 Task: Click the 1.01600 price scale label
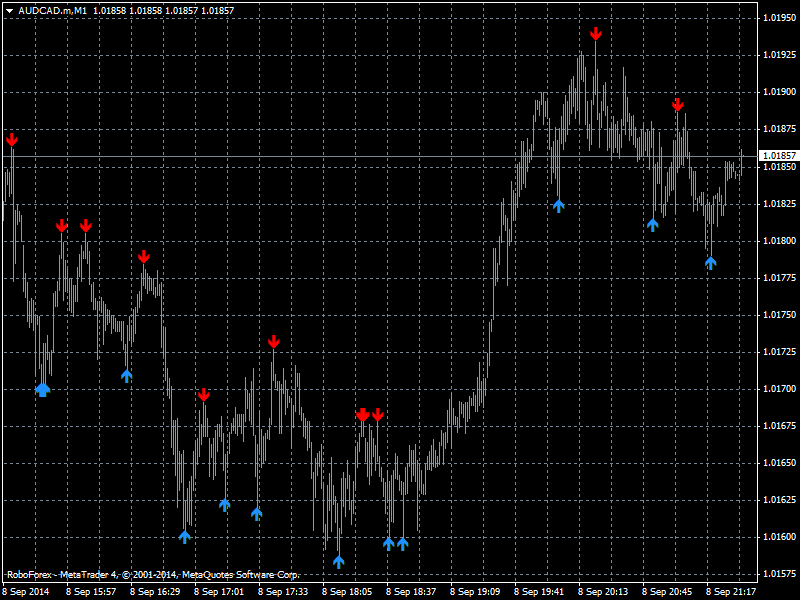click(779, 537)
